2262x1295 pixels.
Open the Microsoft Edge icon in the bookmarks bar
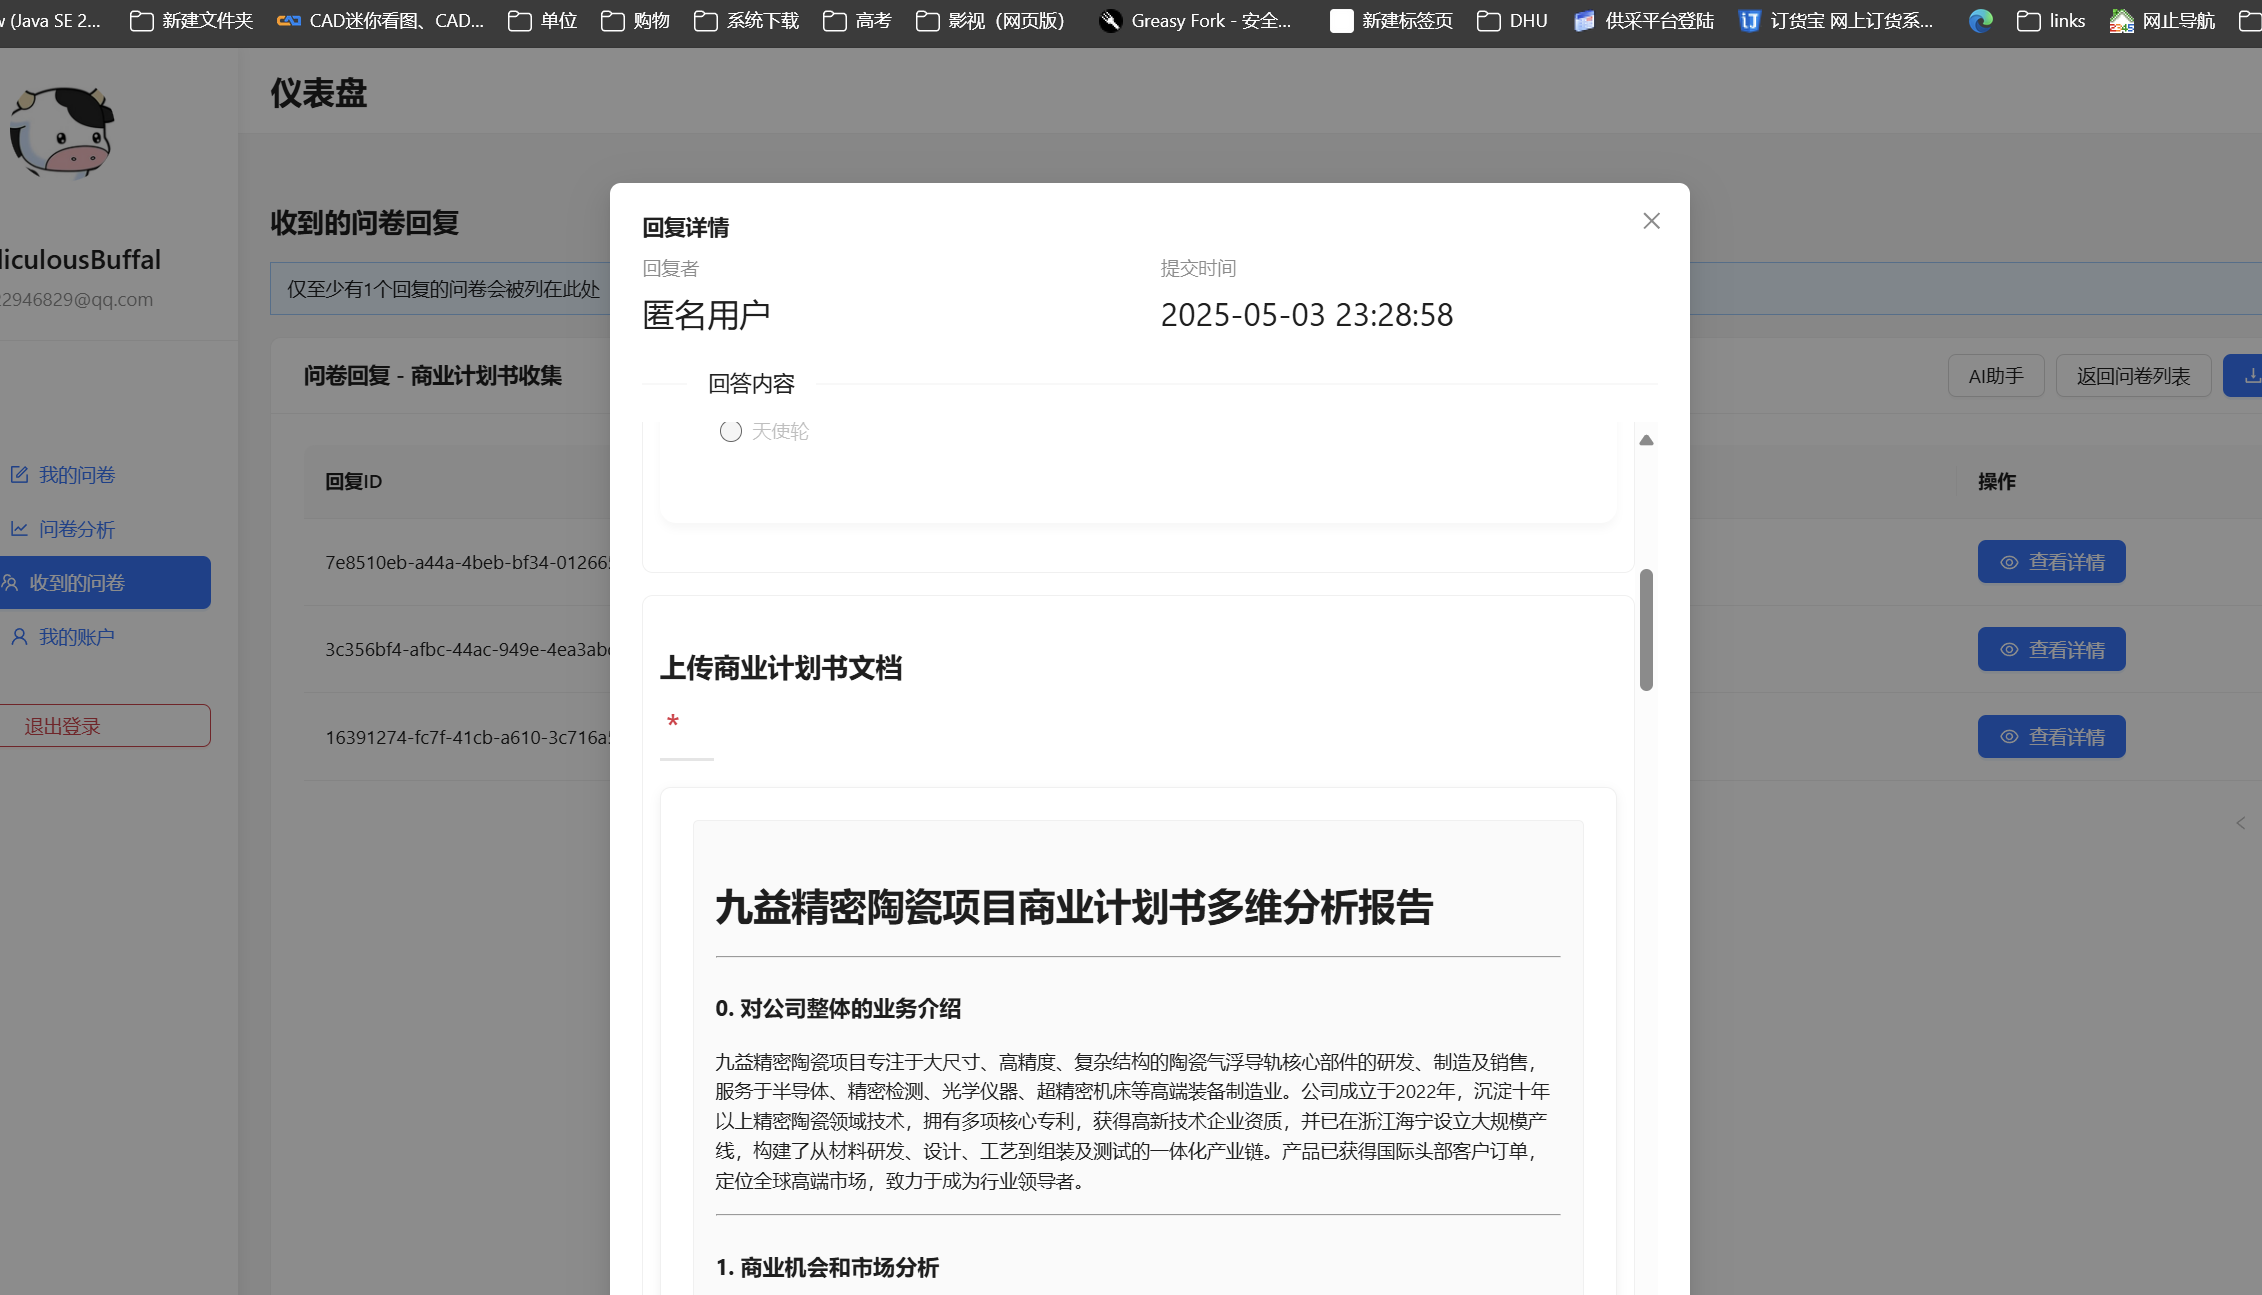[1980, 20]
